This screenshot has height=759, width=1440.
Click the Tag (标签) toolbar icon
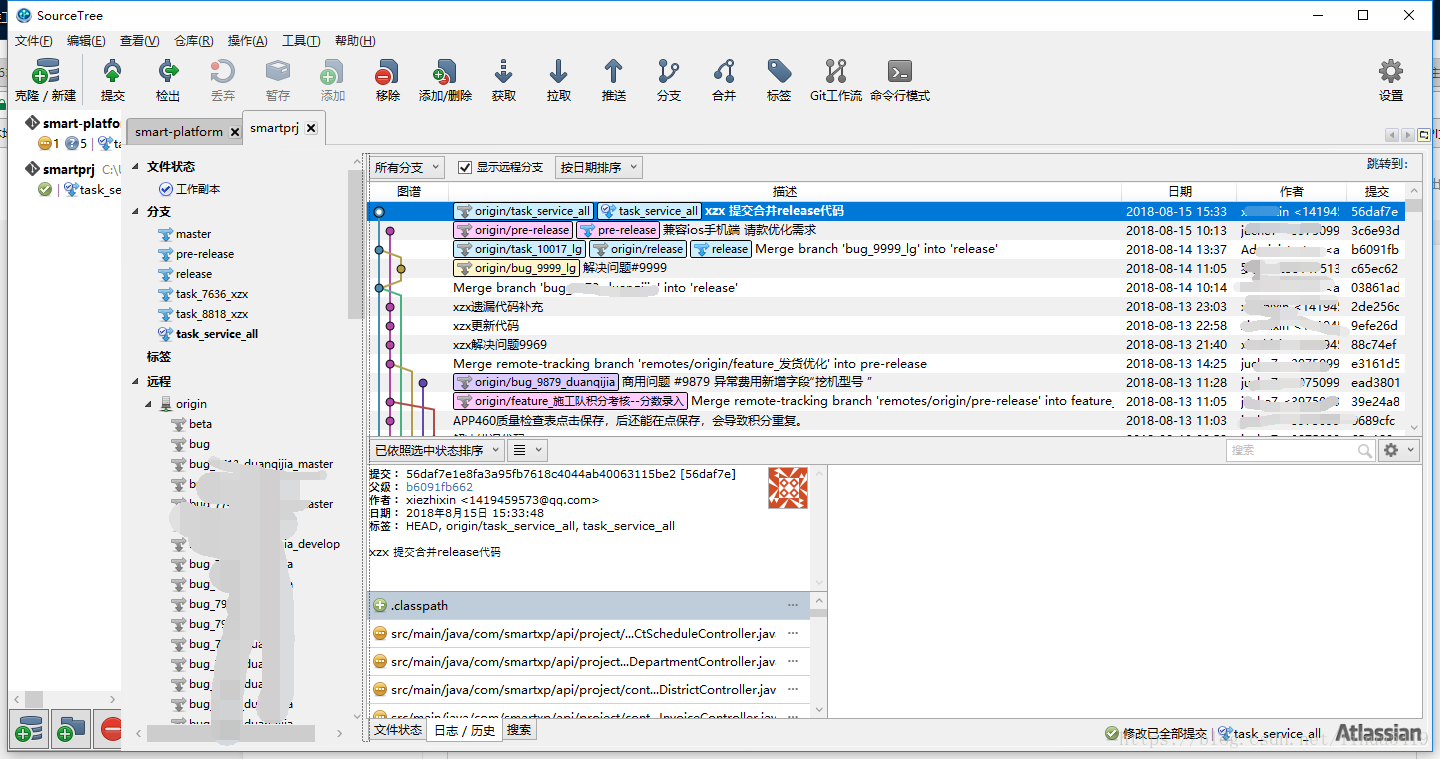(x=779, y=72)
